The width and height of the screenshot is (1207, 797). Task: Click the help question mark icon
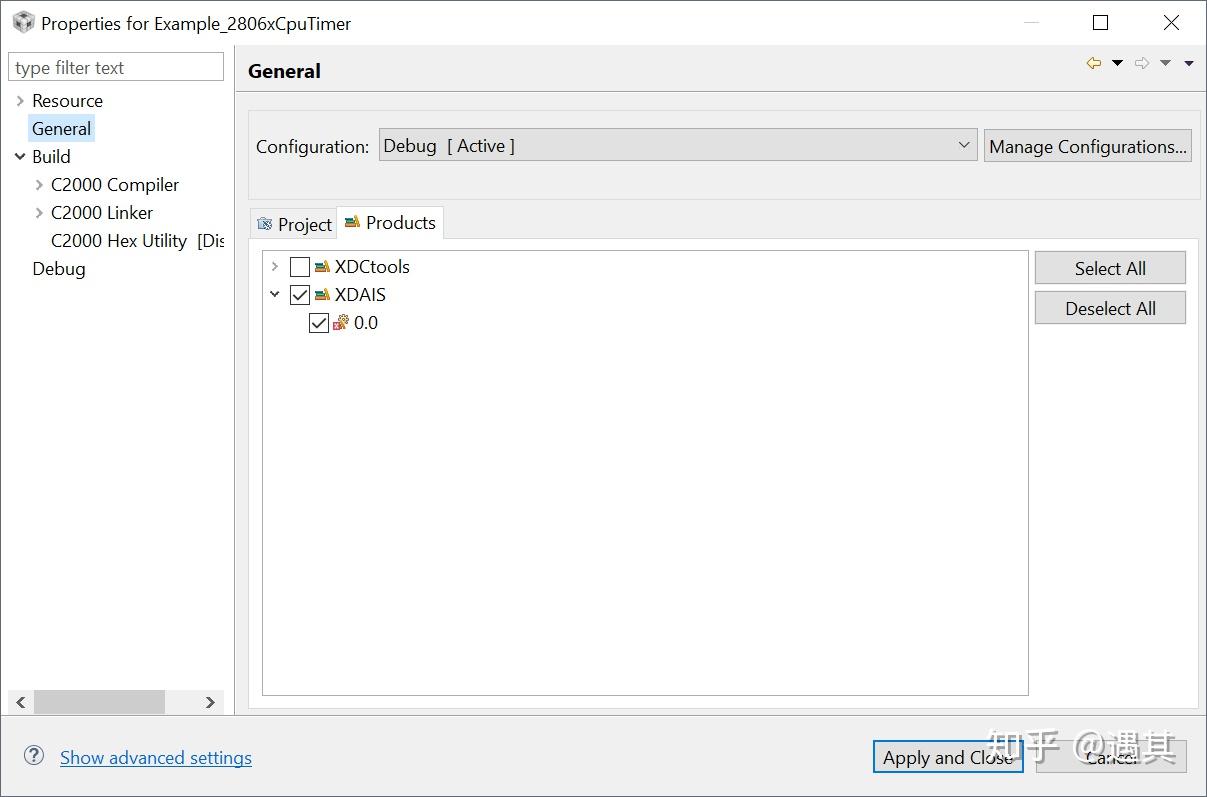[34, 756]
